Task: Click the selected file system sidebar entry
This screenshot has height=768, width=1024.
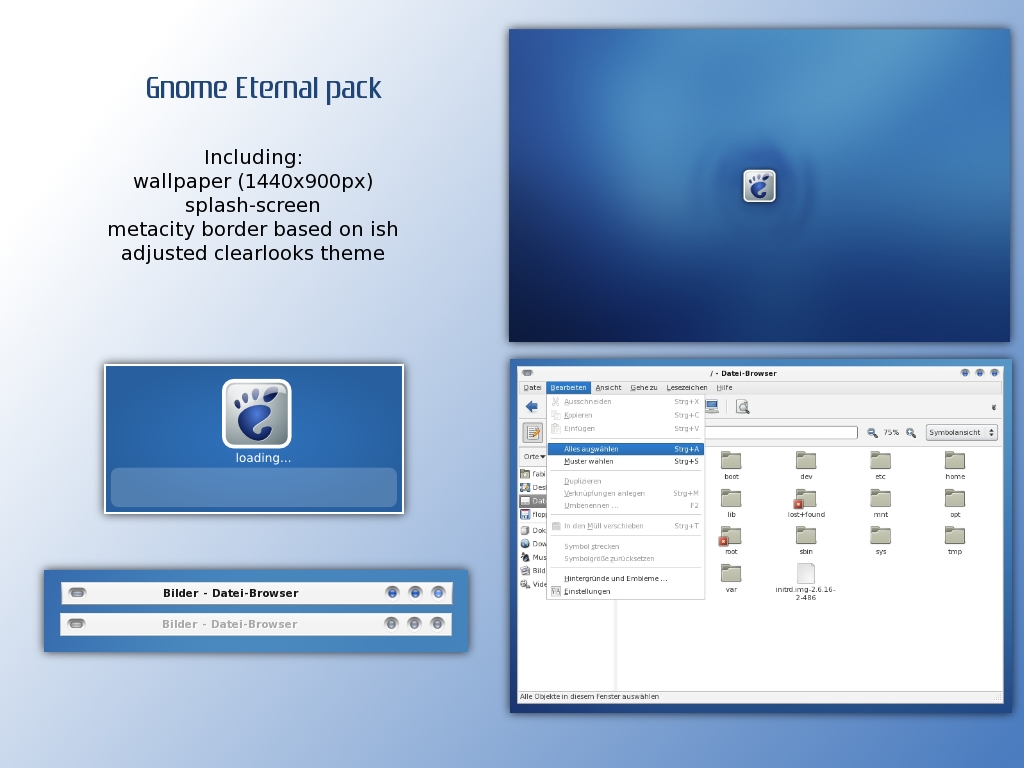Action: [x=533, y=501]
